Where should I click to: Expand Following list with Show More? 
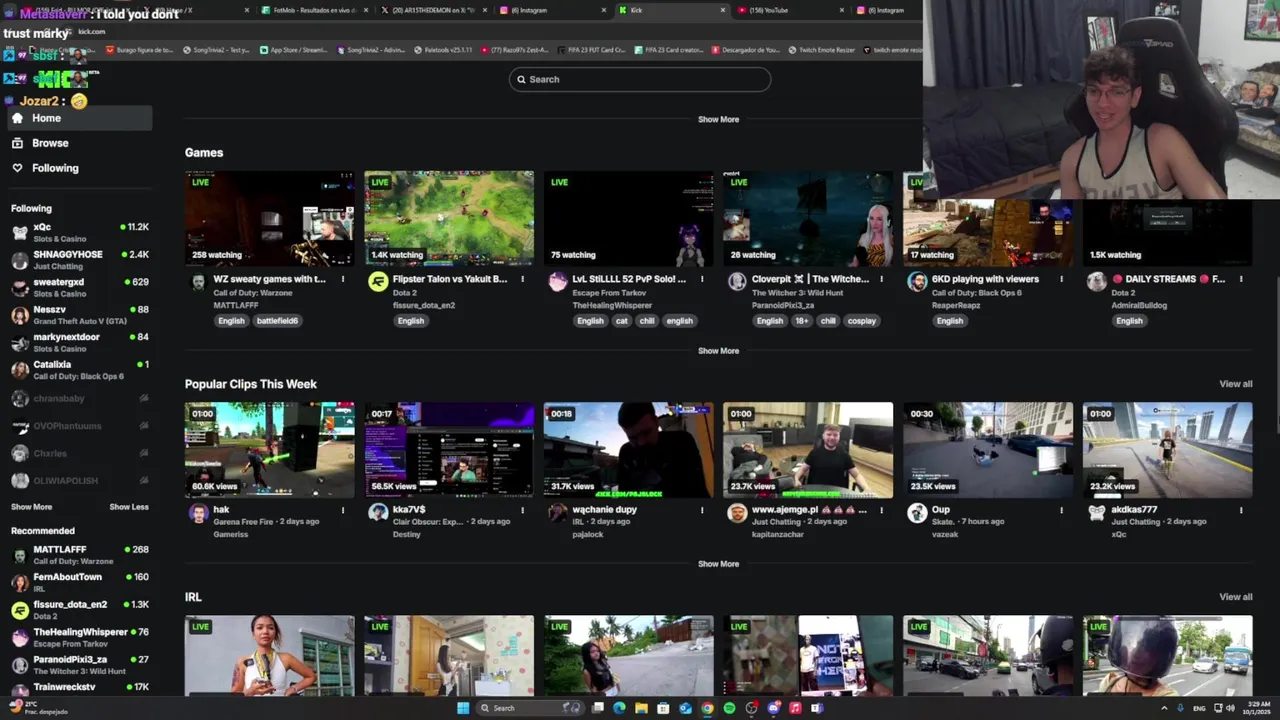[31, 507]
